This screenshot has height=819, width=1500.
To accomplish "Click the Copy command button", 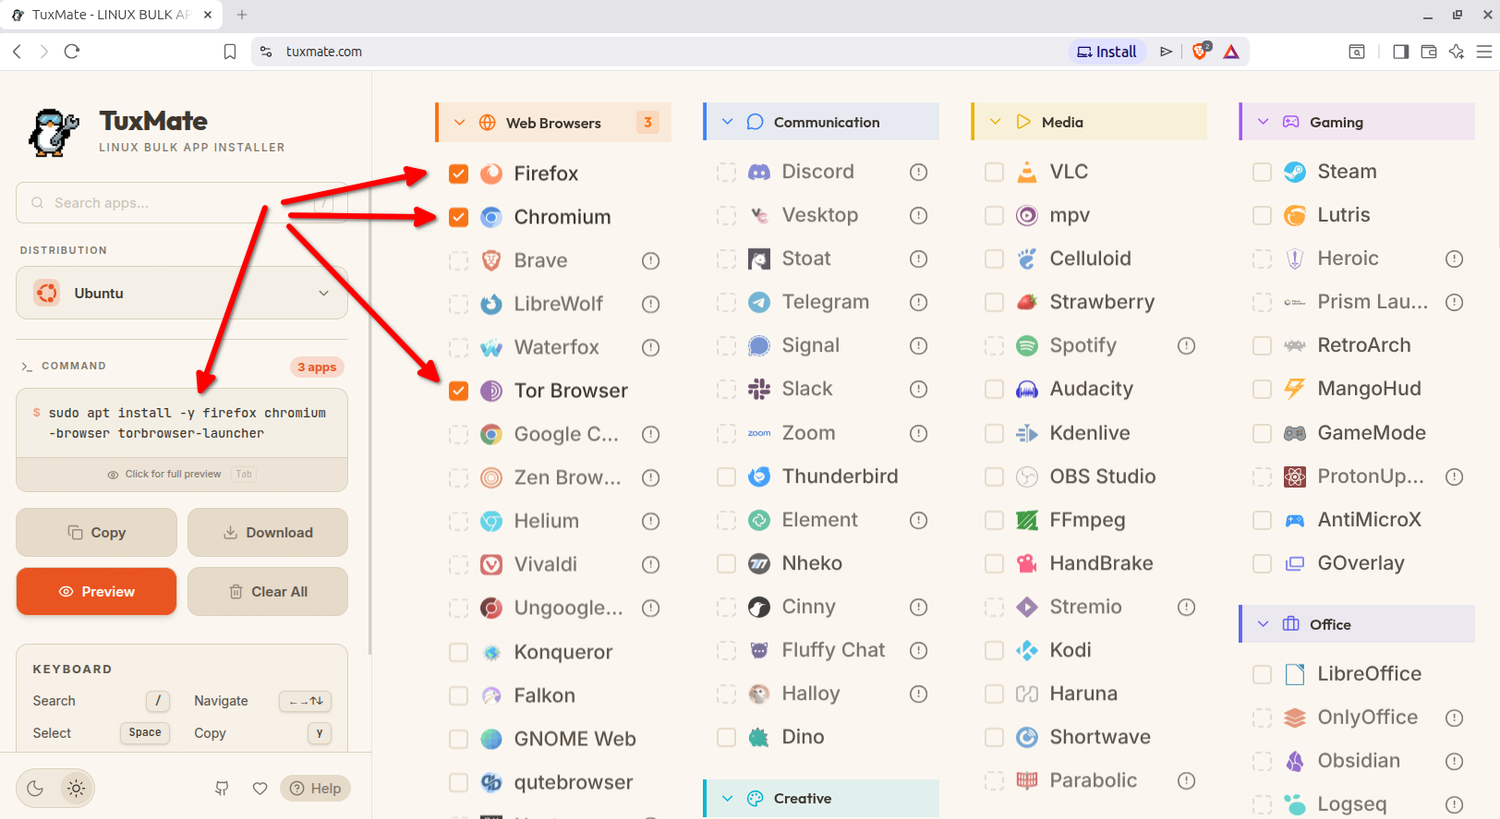I will tap(96, 532).
